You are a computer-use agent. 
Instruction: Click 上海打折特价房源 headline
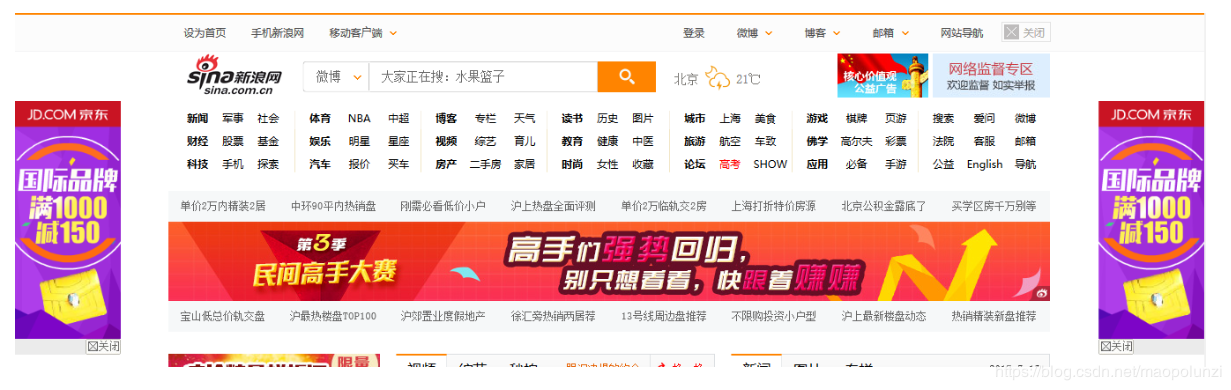click(773, 206)
